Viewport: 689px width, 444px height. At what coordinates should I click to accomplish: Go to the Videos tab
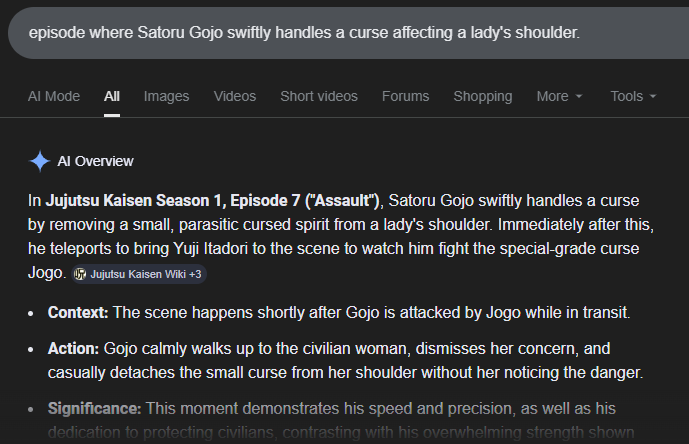235,97
